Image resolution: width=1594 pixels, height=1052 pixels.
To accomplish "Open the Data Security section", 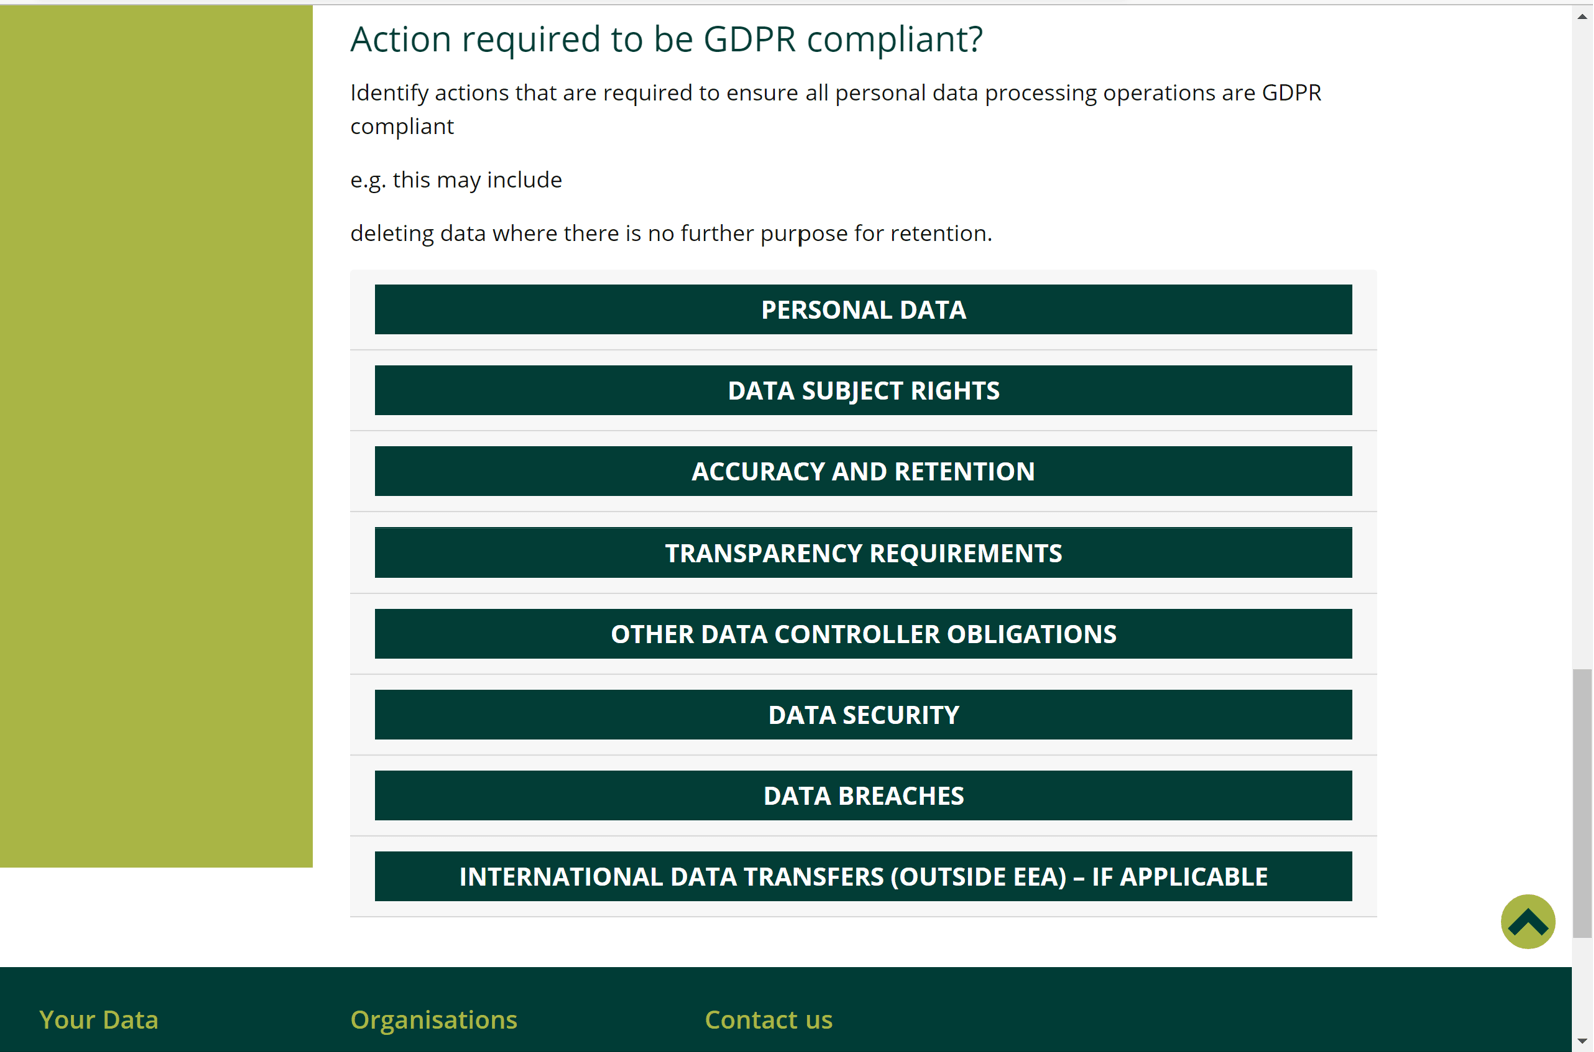I will pyautogui.click(x=863, y=715).
